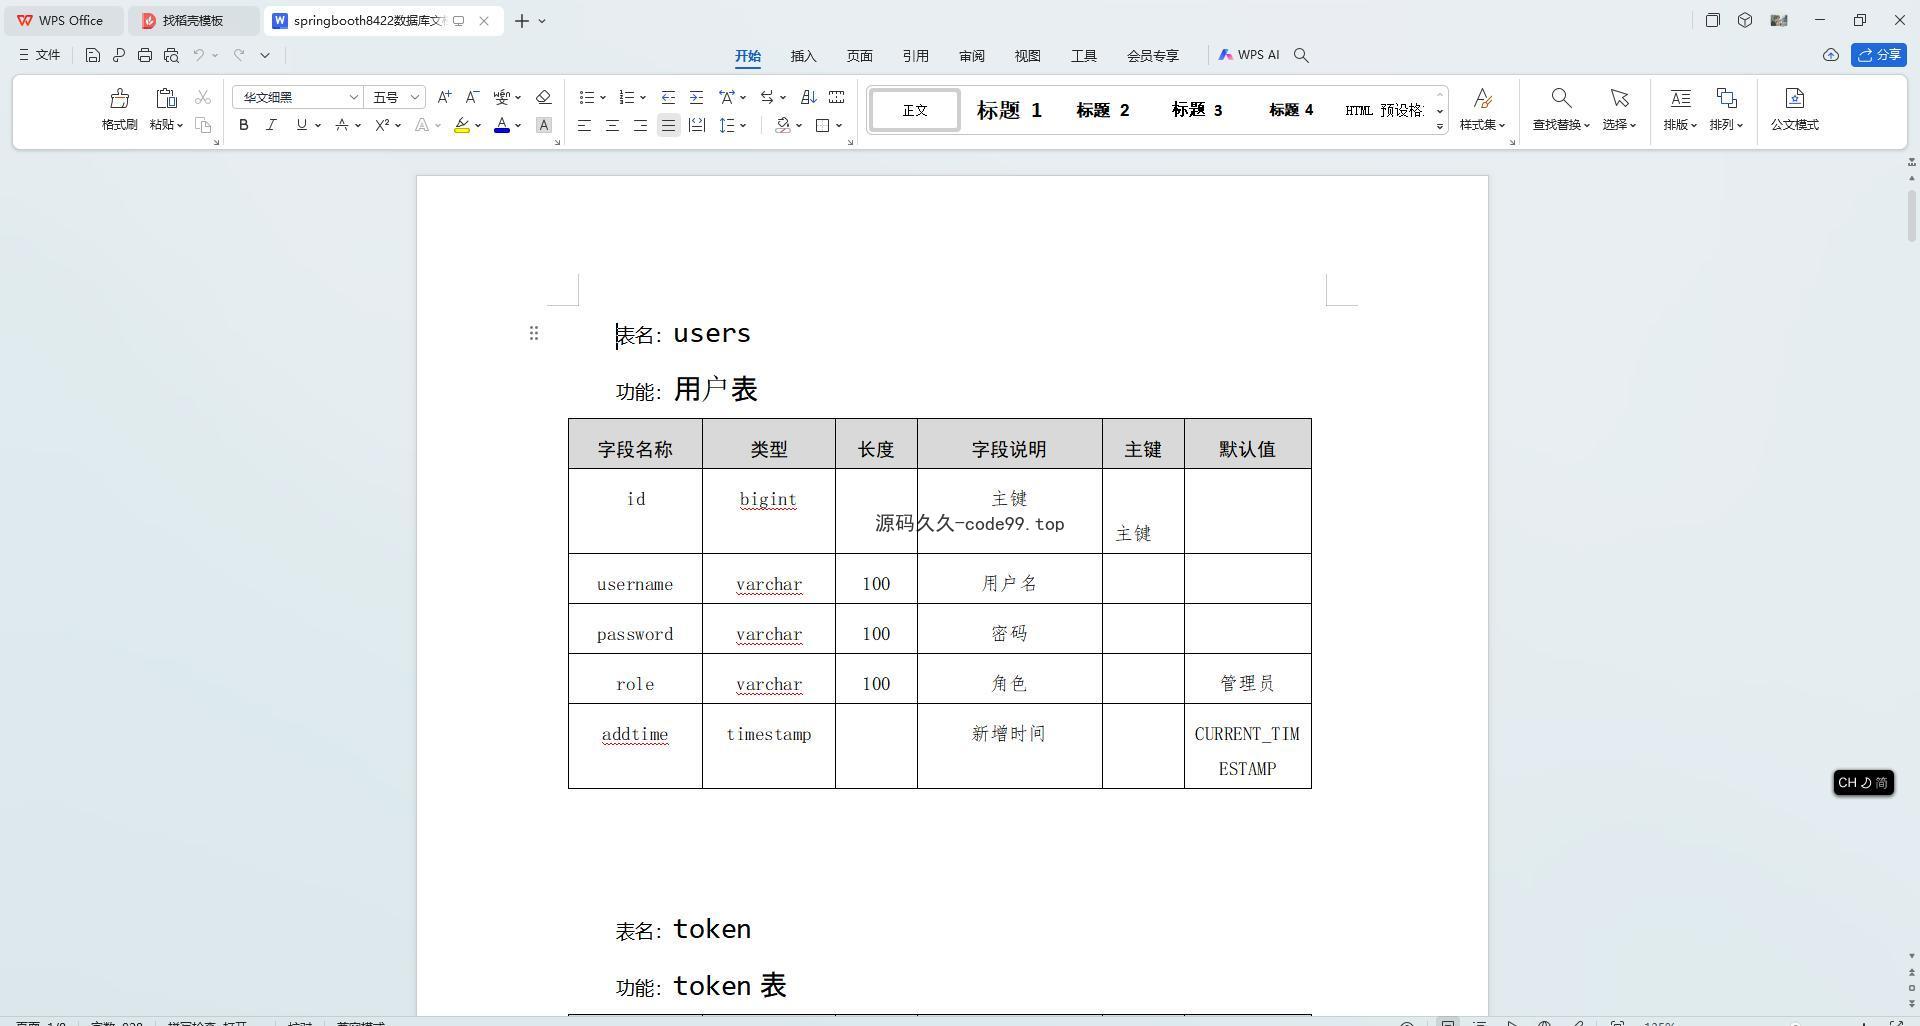Image resolution: width=1920 pixels, height=1026 pixels.
Task: Apply the 标题 2 heading style
Action: (1103, 110)
